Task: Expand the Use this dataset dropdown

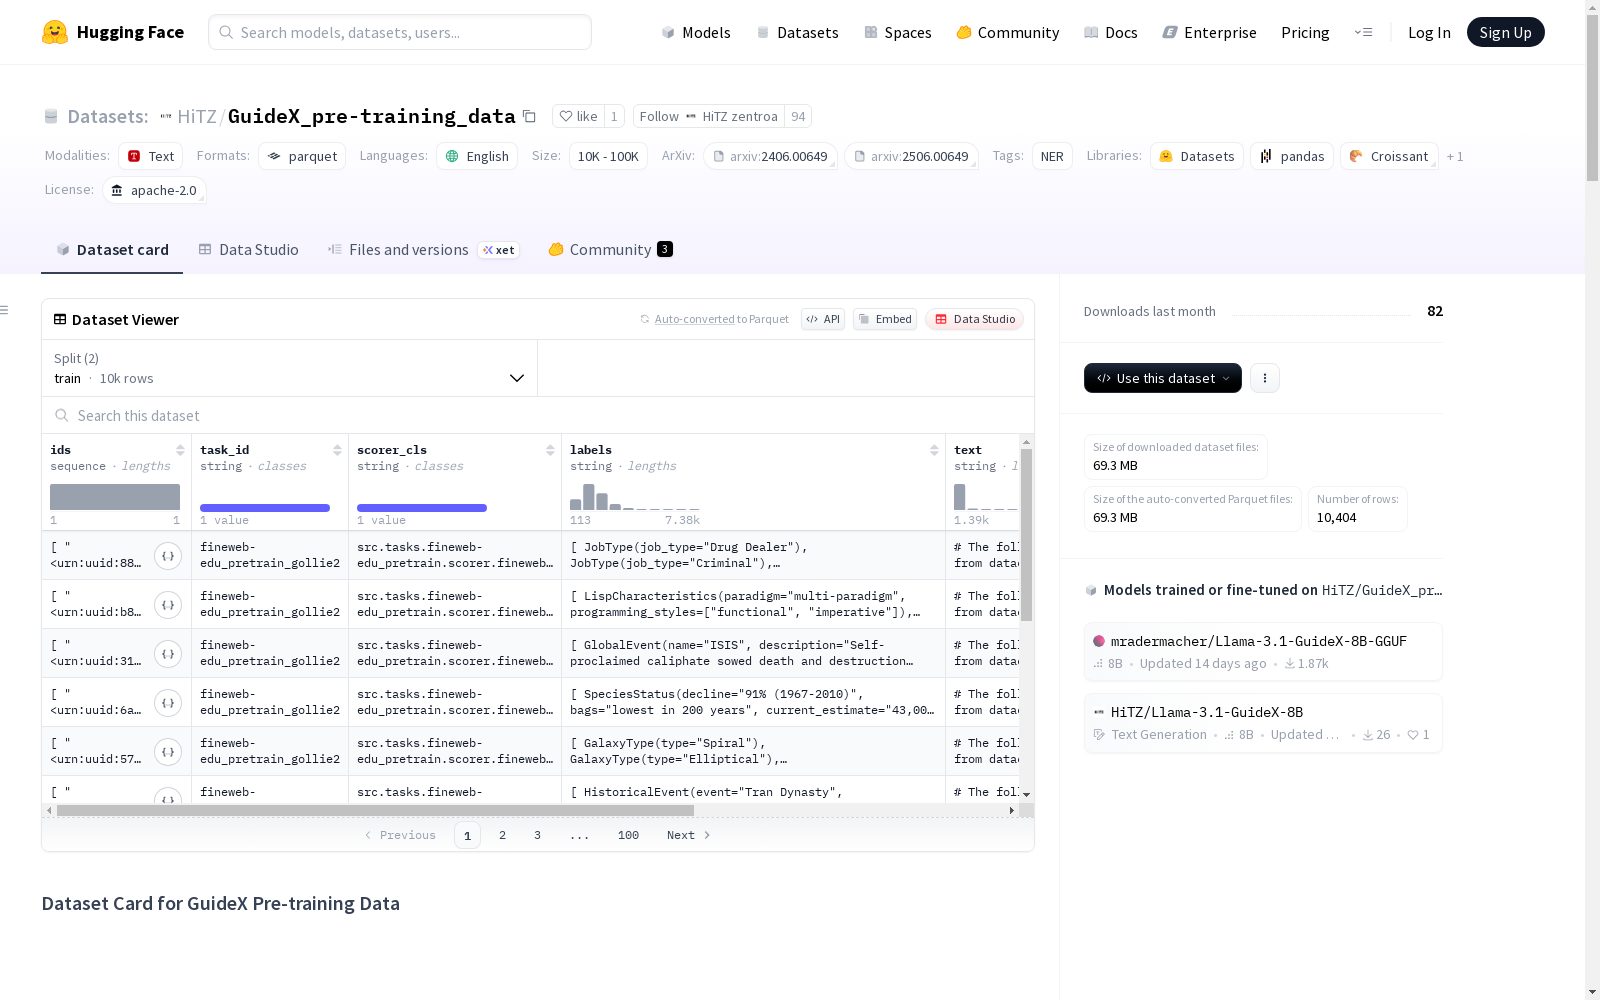Action: tap(1163, 378)
